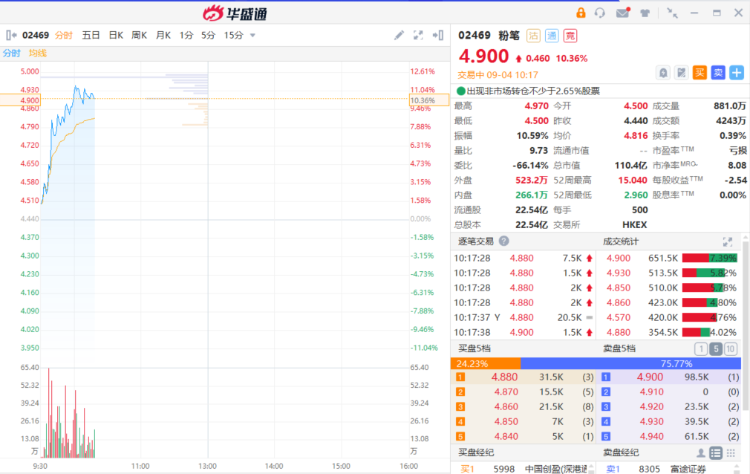750x474 pixels.
Task: Shrink the window with the collapse-arrows icon
Action: coord(672,13)
